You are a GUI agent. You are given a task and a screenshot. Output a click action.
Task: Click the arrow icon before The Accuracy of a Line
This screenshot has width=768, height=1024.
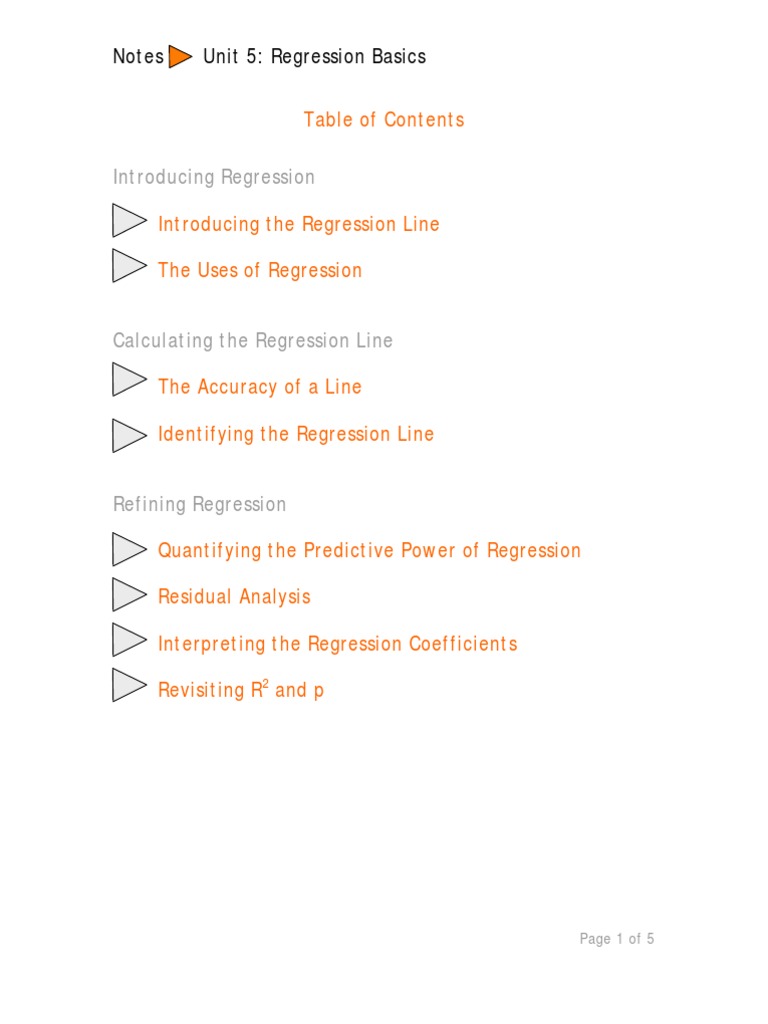[x=128, y=383]
